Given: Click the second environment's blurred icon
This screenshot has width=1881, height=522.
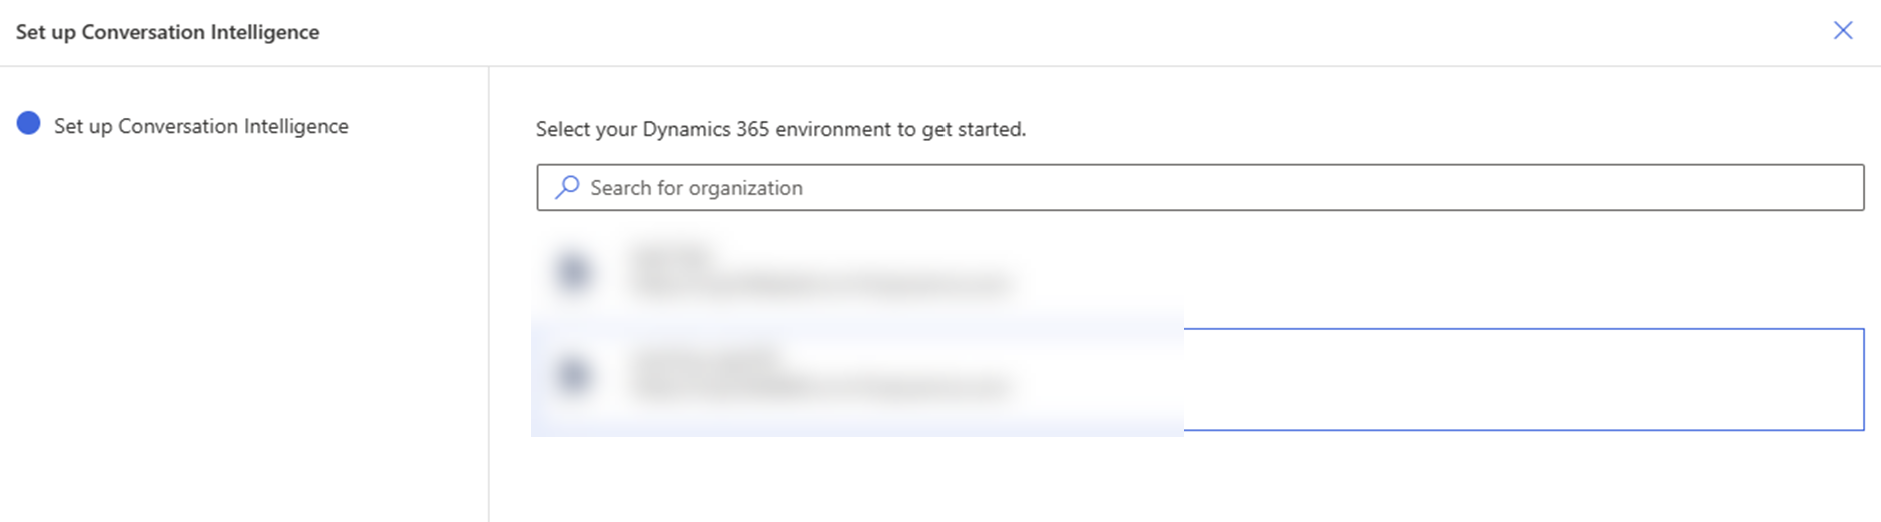Looking at the screenshot, I should tap(573, 375).
